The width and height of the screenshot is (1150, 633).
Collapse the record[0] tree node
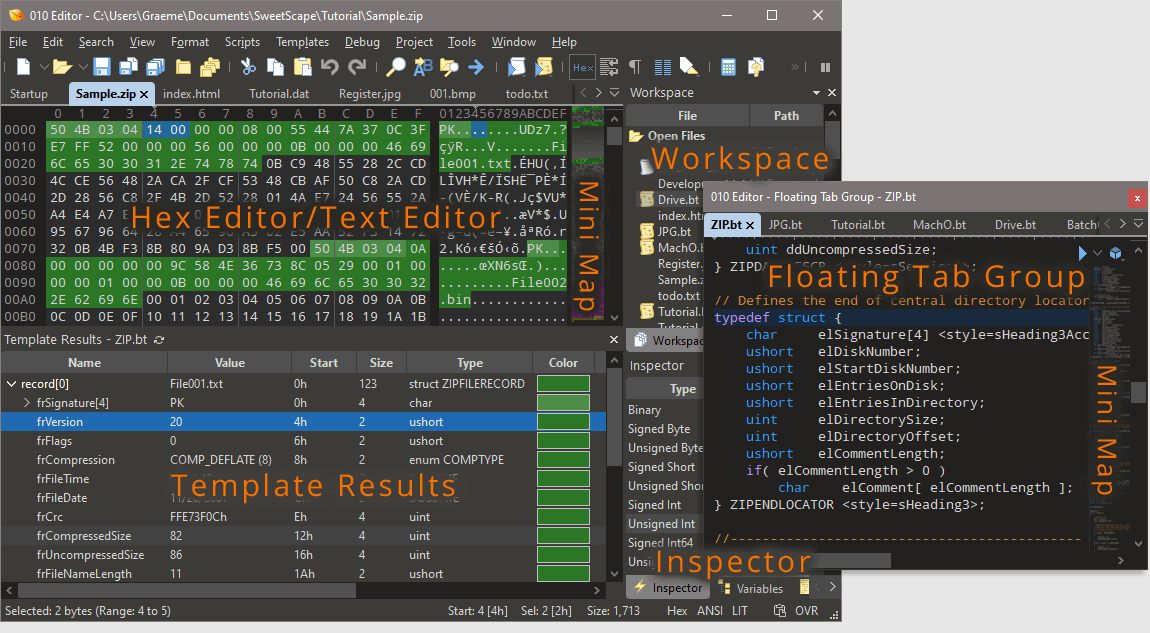pos(12,383)
